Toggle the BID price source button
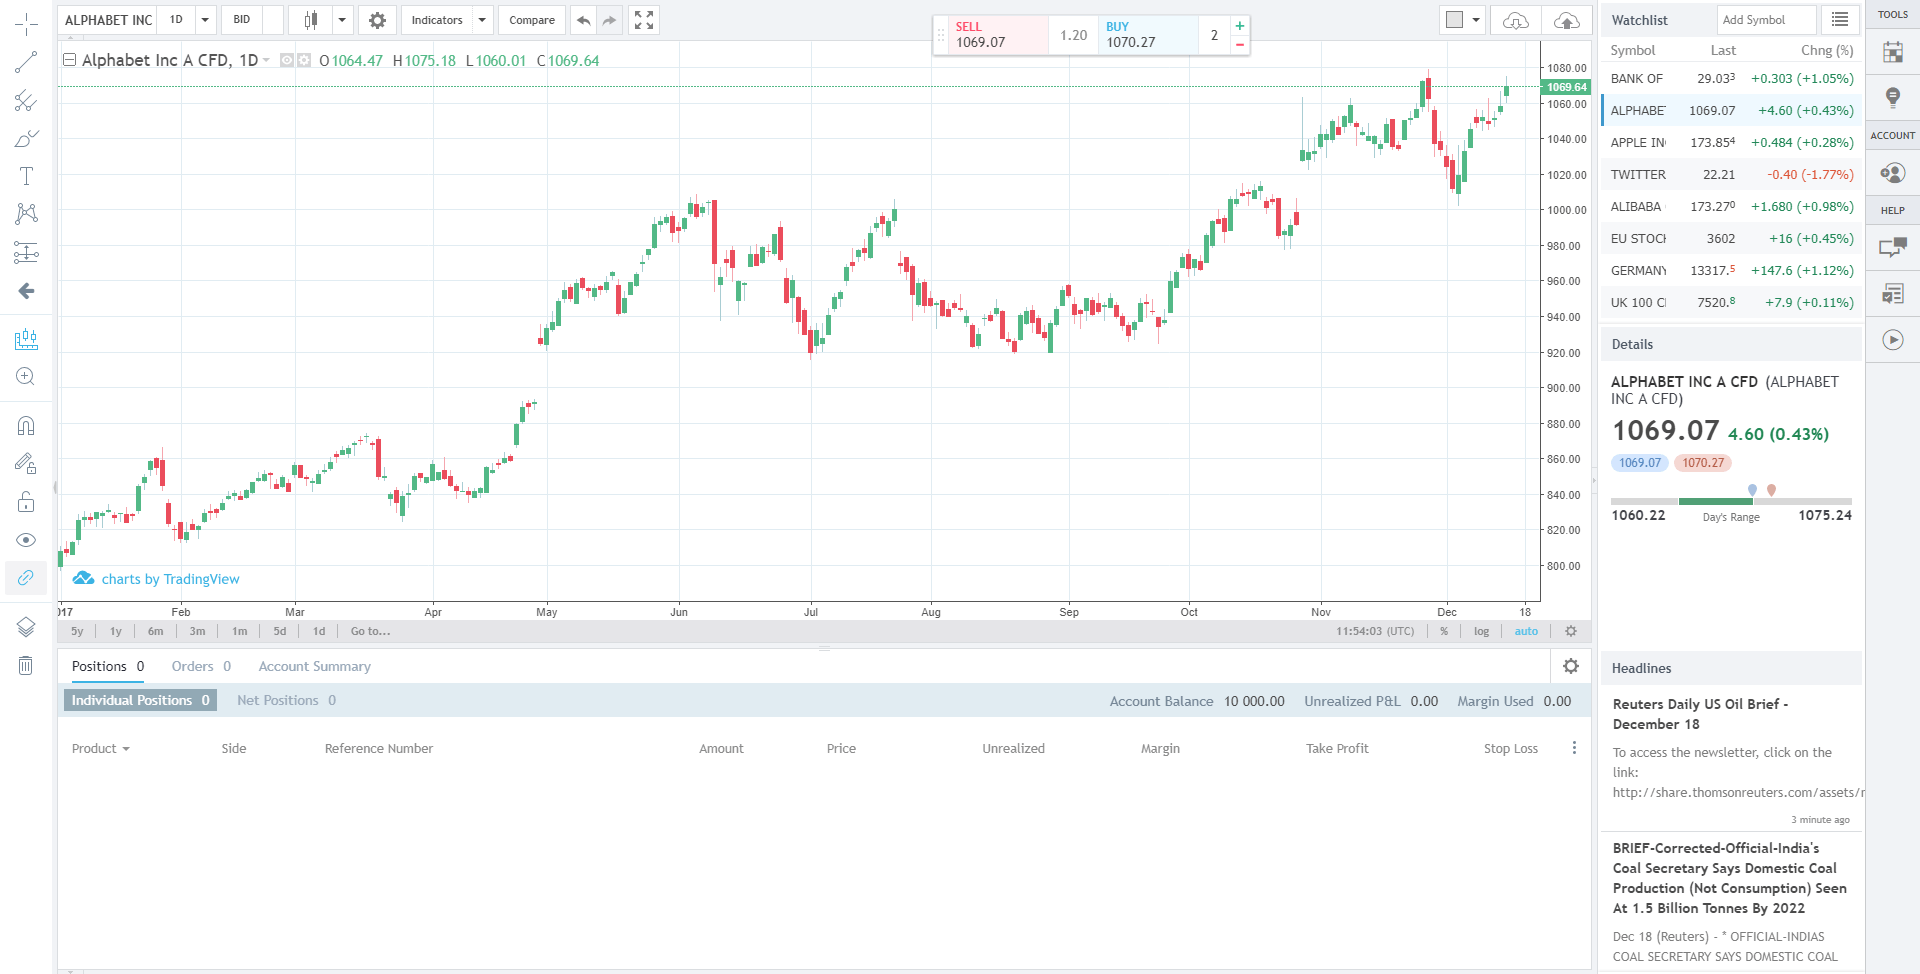The image size is (1920, 974). point(242,20)
